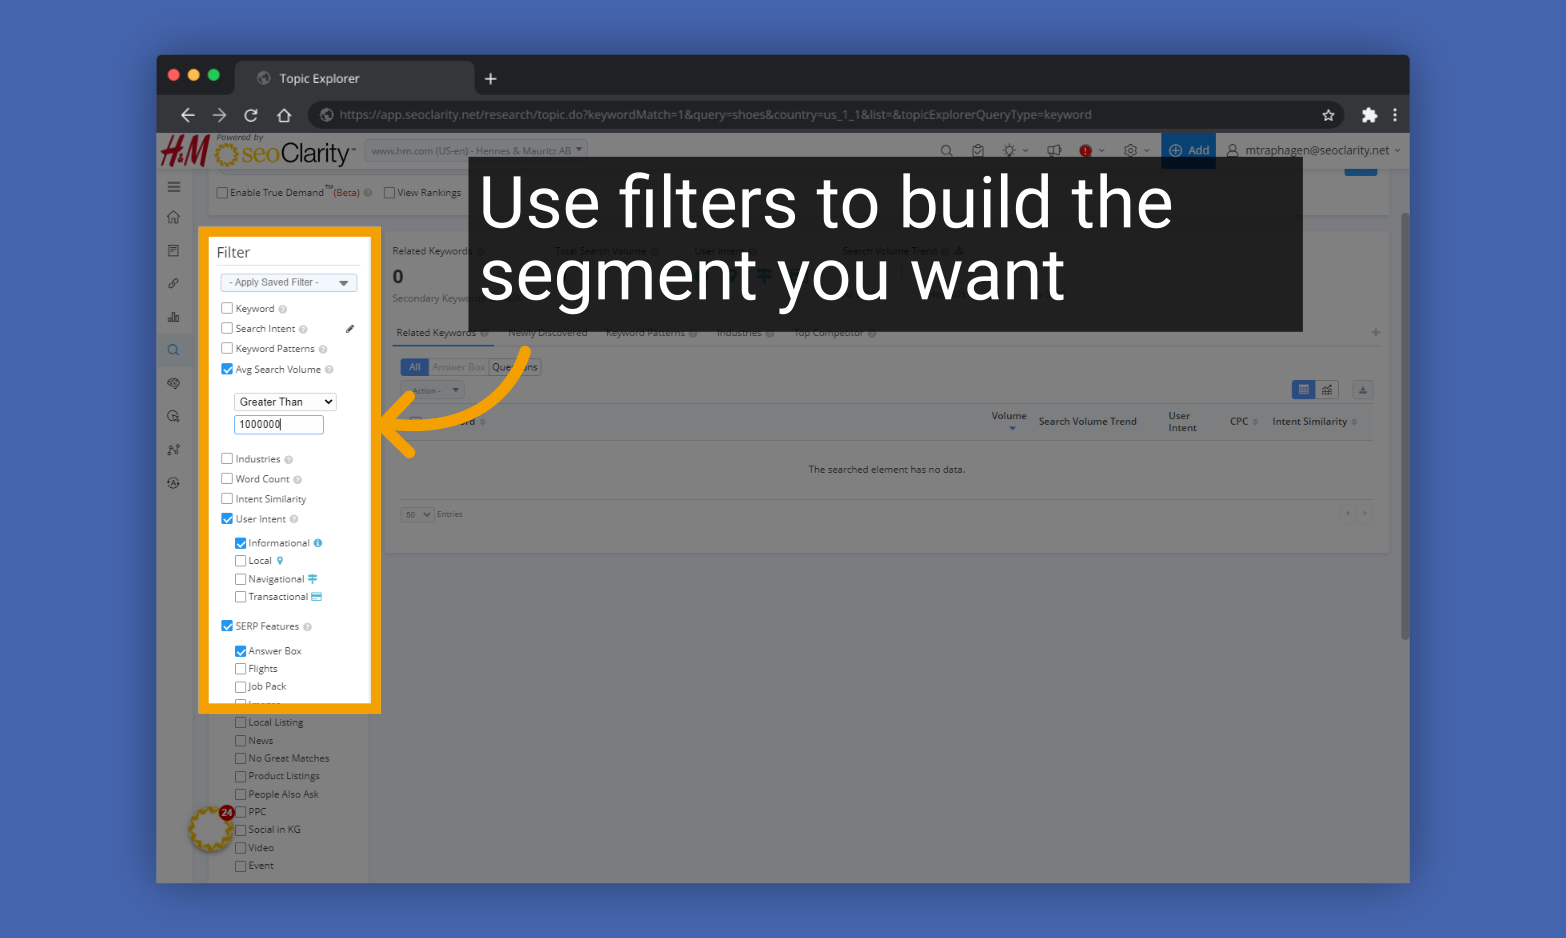1566x938 pixels.
Task: Click the search volume input showing 1000000
Action: click(278, 424)
